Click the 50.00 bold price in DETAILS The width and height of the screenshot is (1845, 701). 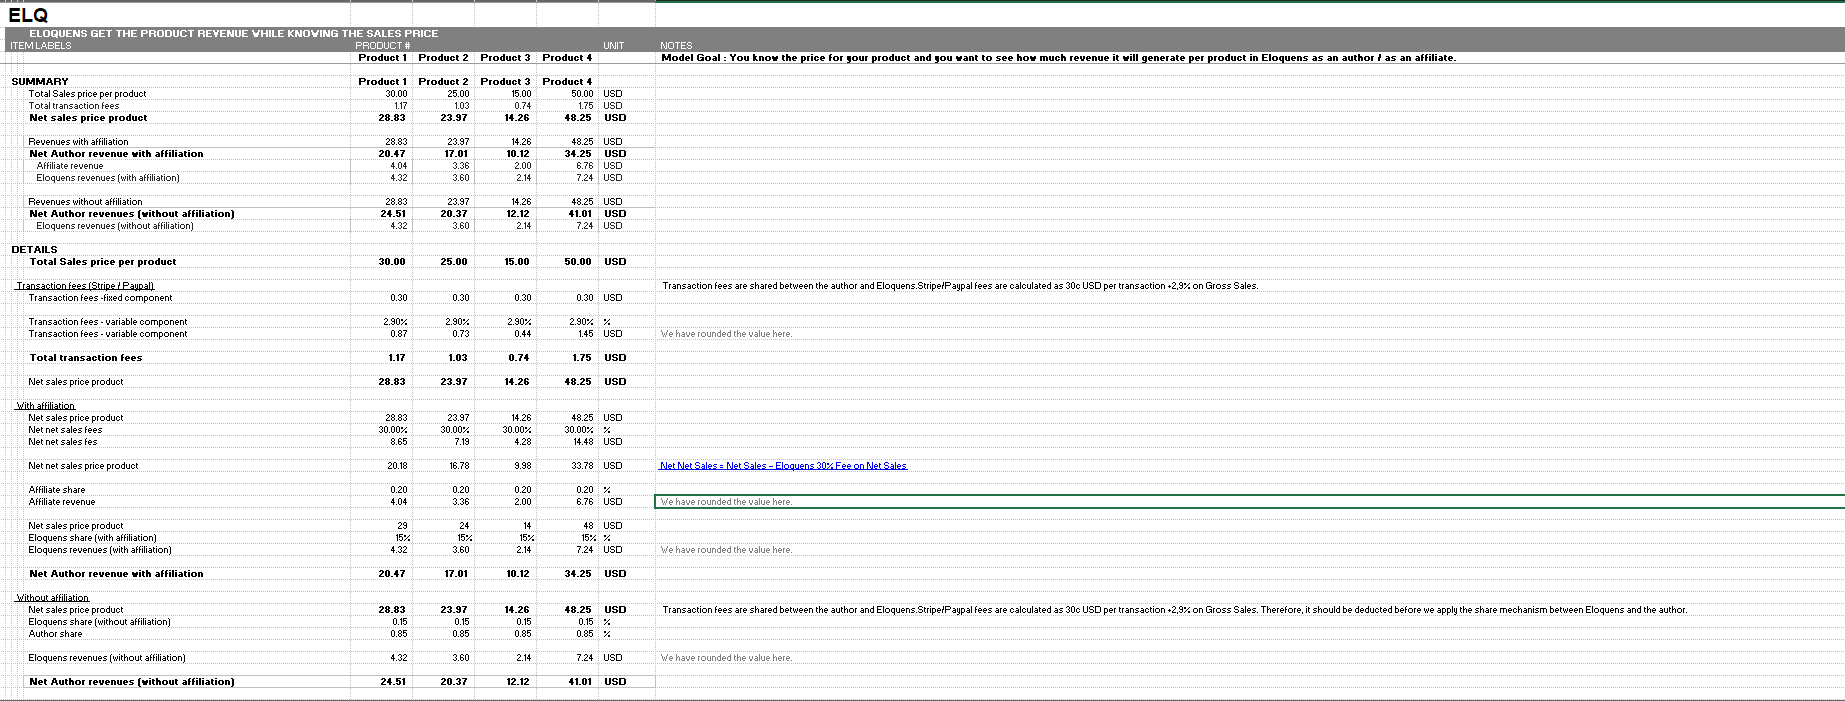point(578,262)
